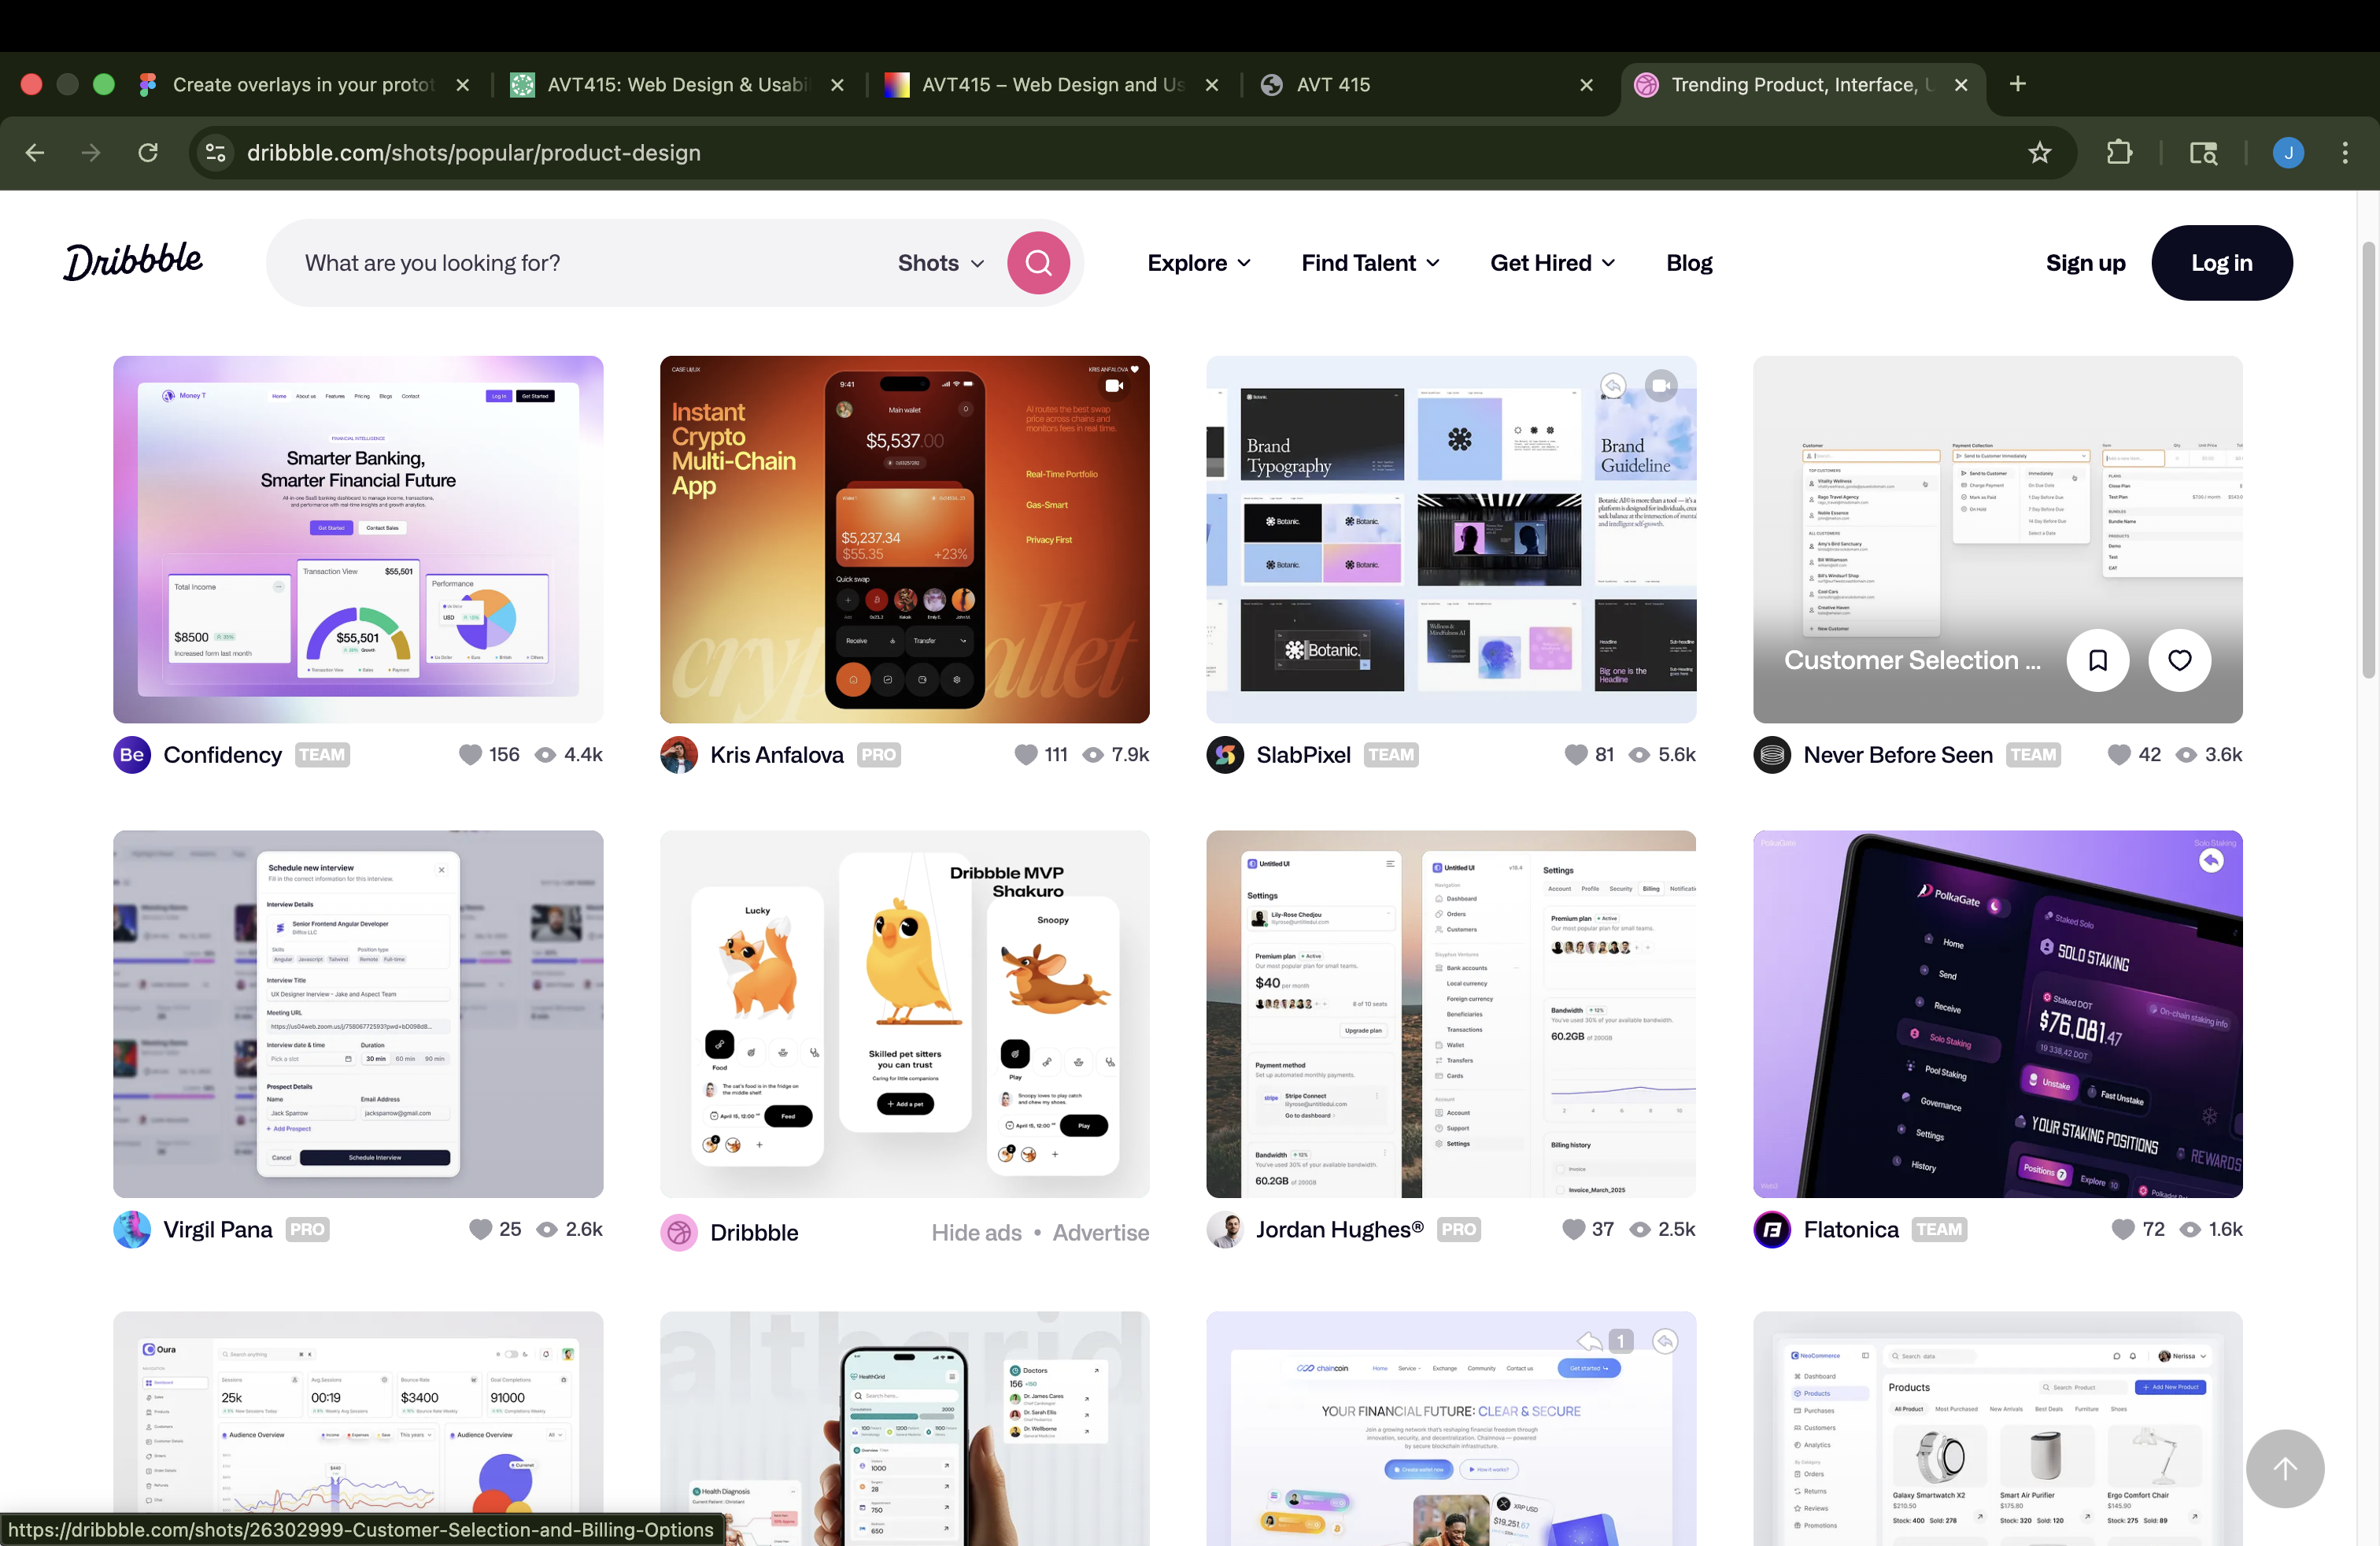The height and width of the screenshot is (1546, 2380).
Task: Click the pink search magnifier button
Action: [x=1038, y=263]
